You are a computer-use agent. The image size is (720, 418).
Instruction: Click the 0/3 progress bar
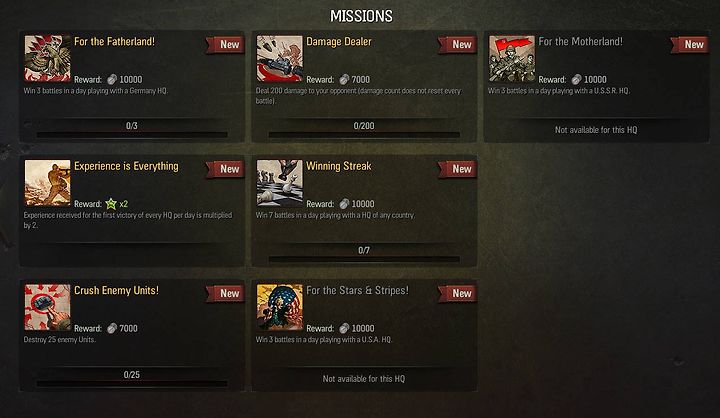pos(132,135)
